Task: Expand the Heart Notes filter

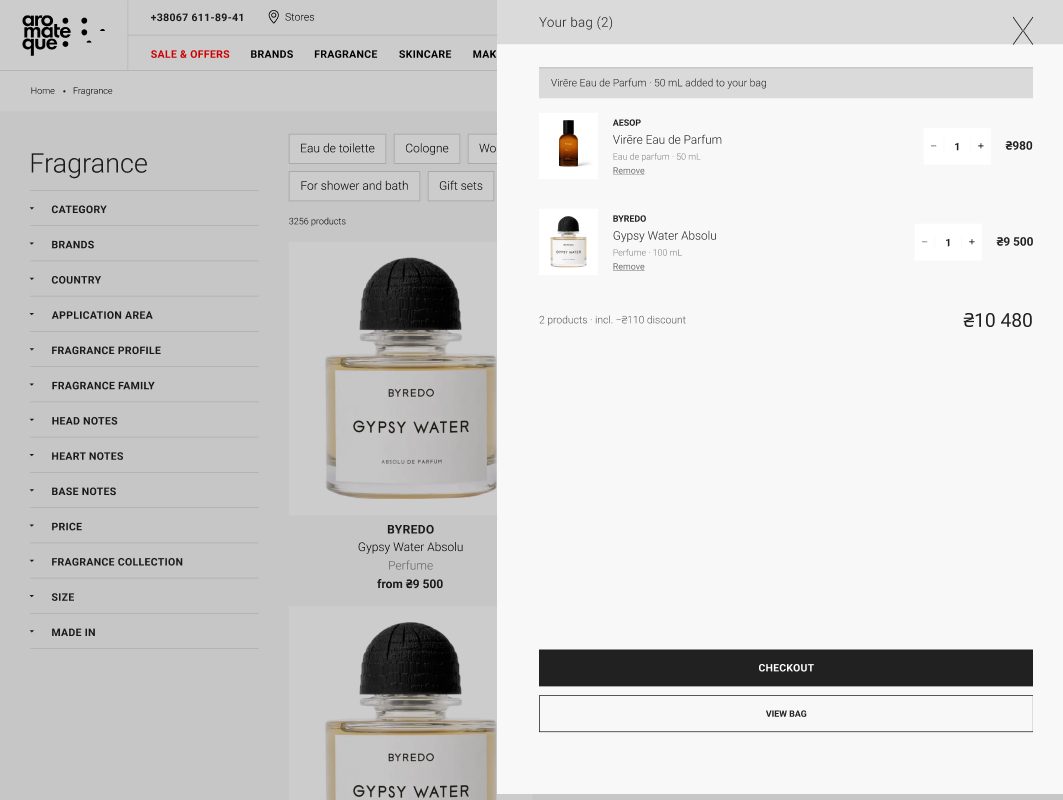Action: tap(144, 456)
